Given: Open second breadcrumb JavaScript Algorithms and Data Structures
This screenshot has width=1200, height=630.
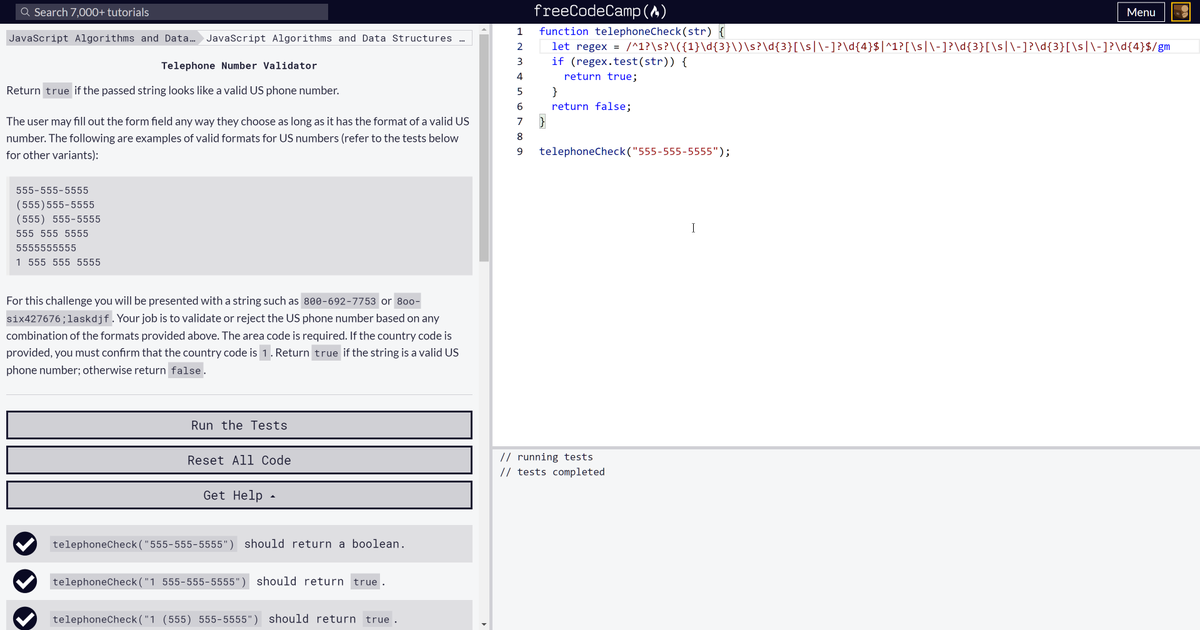Looking at the screenshot, I should click(x=336, y=38).
